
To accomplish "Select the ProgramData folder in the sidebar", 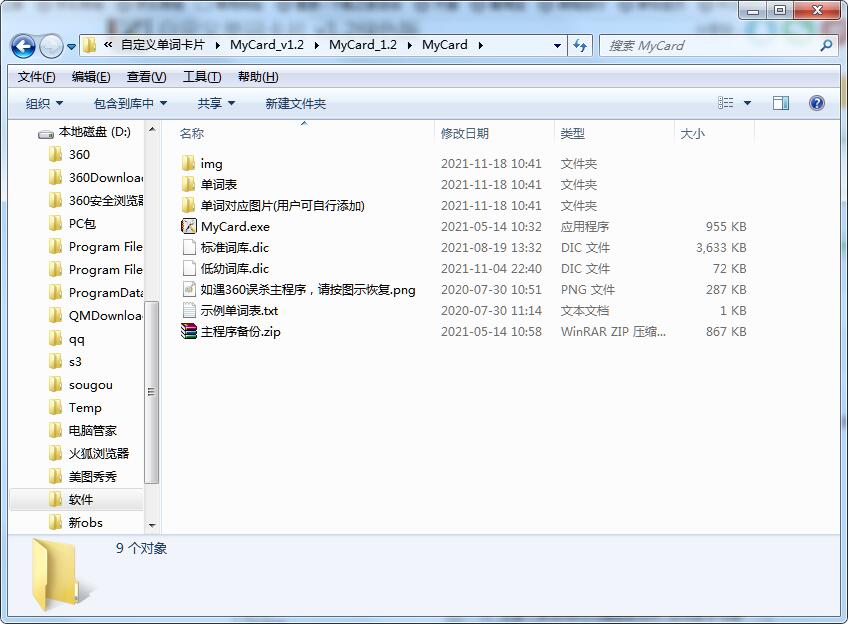I will click(x=96, y=293).
